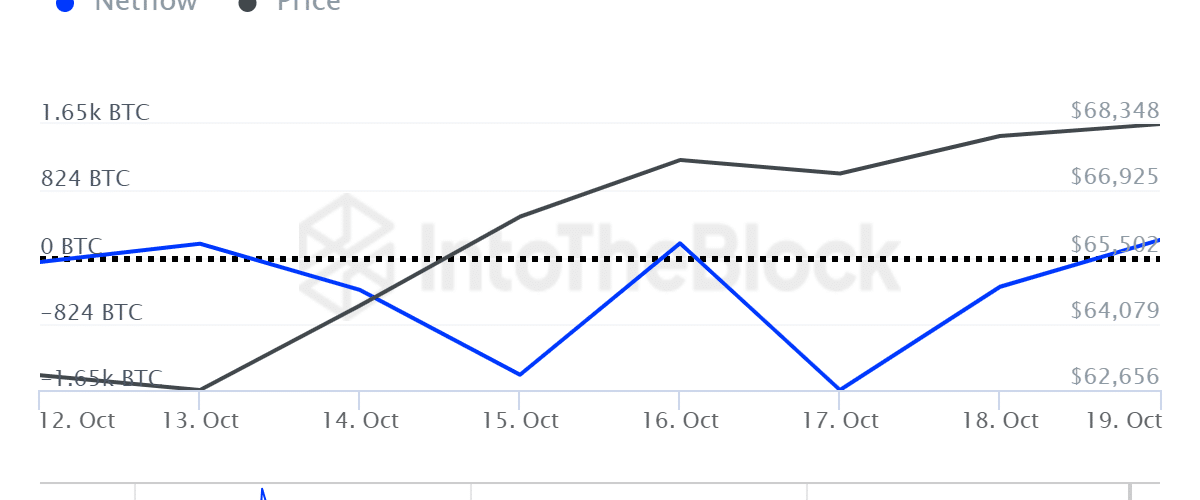The width and height of the screenshot is (1200, 500).
Task: Click the Netflow low point at 17. Oct
Action: [840, 389]
